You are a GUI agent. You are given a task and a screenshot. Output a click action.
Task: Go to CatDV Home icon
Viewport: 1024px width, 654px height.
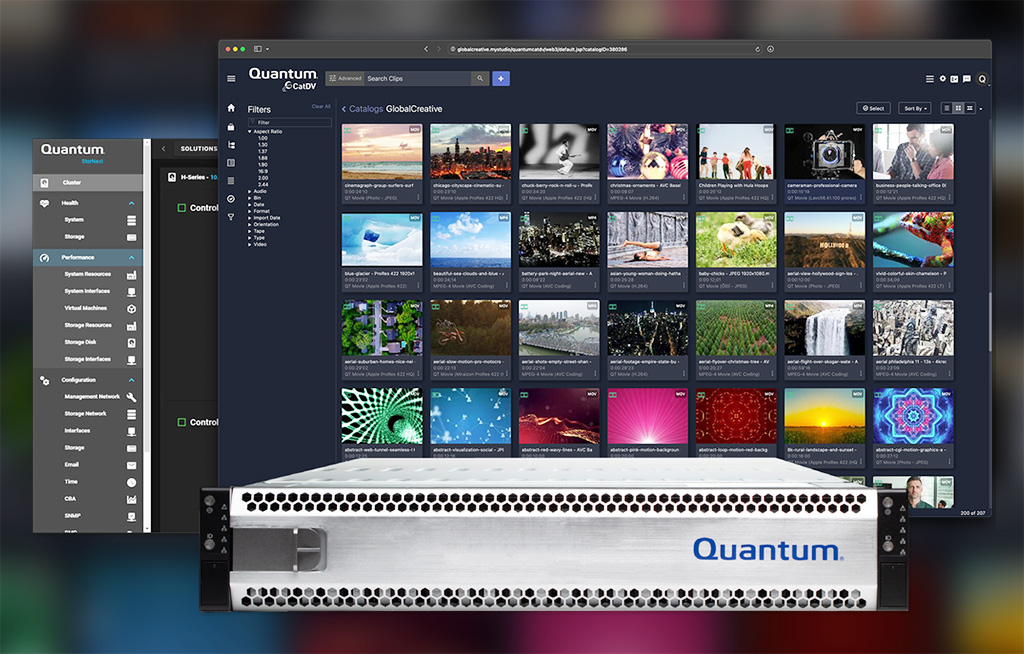click(231, 108)
